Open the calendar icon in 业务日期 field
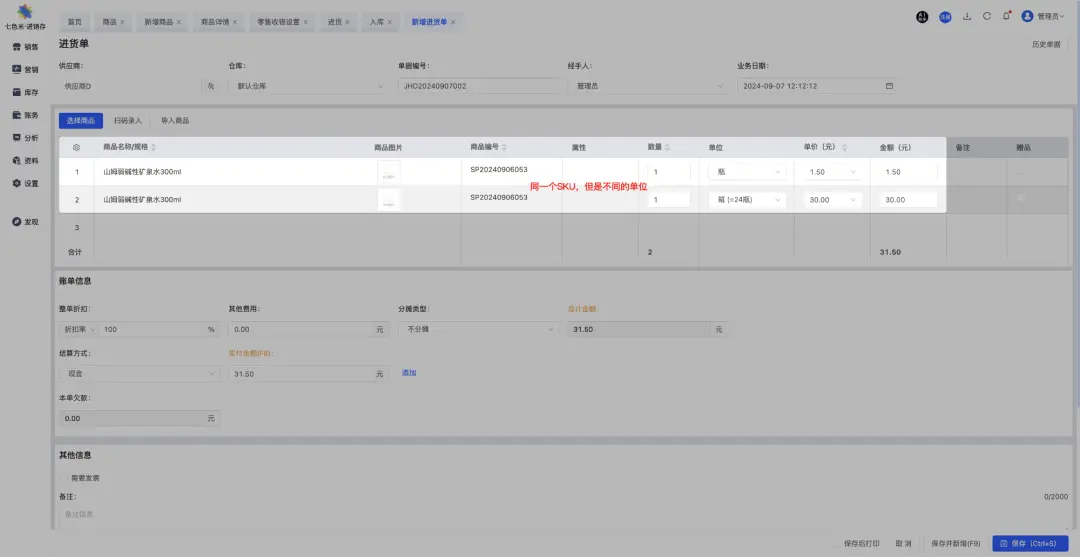Screen dimensions: 1080x557 [x=889, y=86]
